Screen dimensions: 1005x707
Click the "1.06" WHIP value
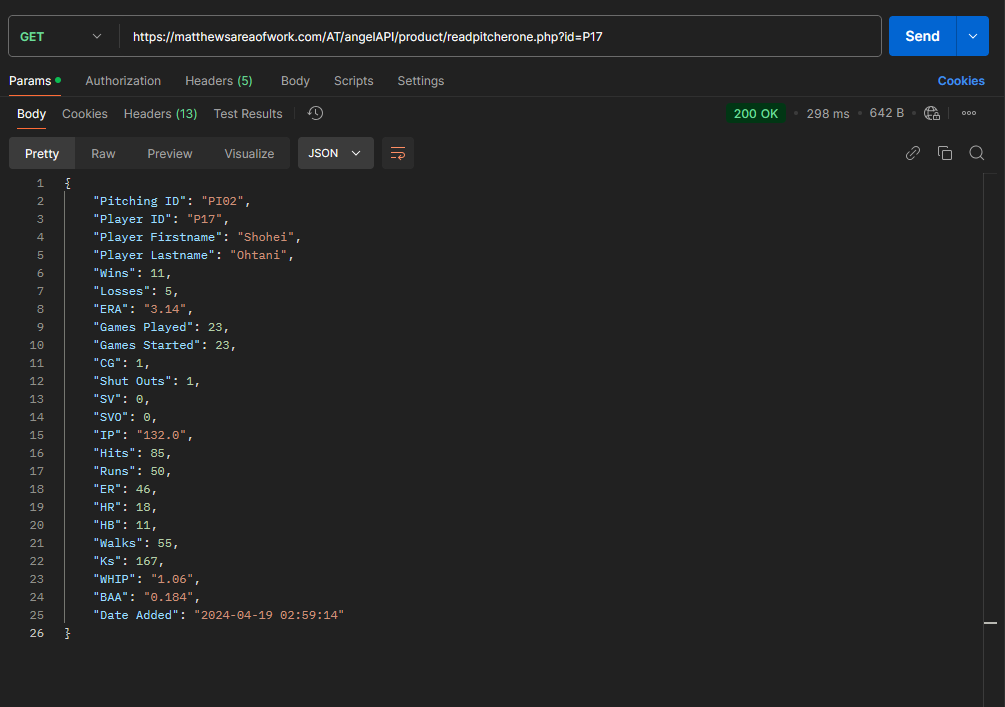pyautogui.click(x=172, y=579)
